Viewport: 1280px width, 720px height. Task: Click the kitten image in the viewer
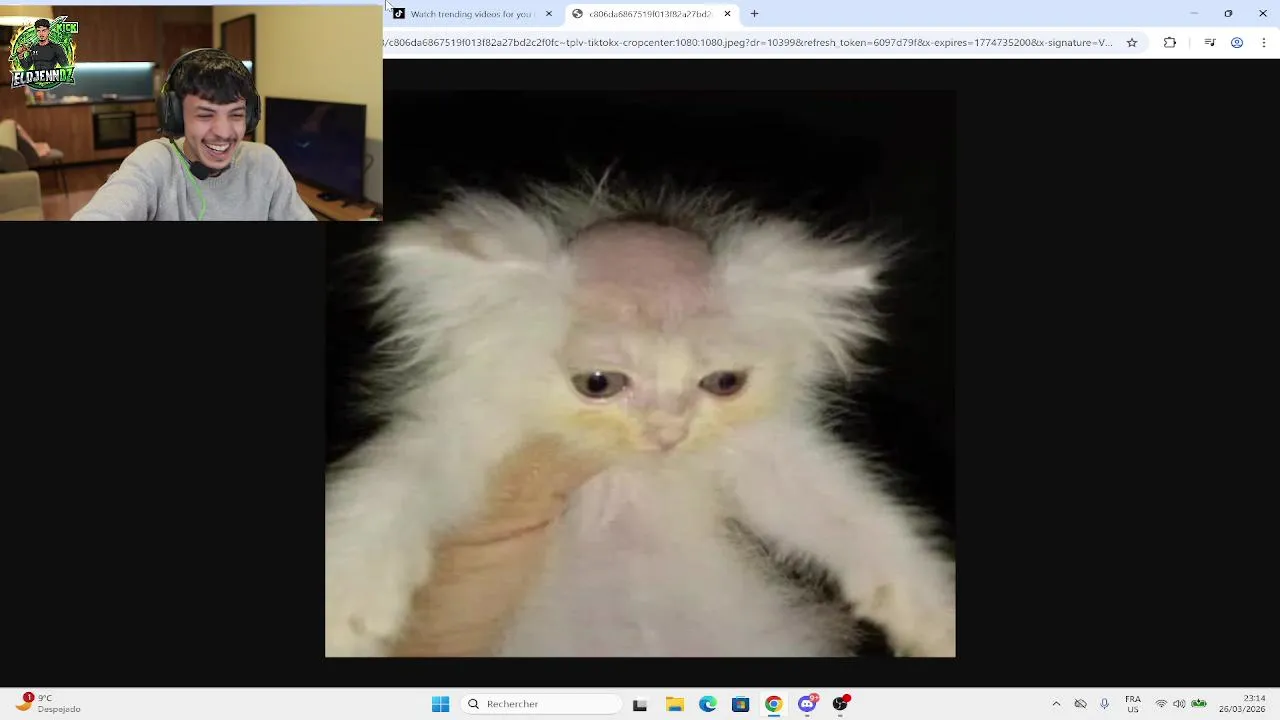[x=640, y=374]
